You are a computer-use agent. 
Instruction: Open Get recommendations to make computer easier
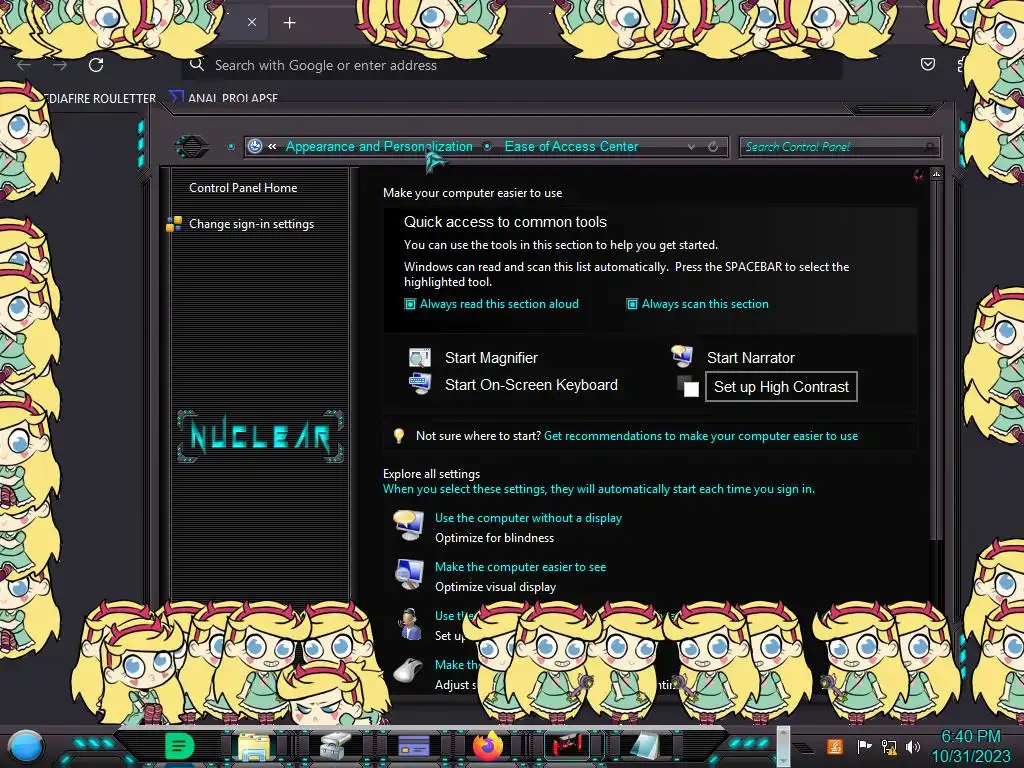point(701,436)
